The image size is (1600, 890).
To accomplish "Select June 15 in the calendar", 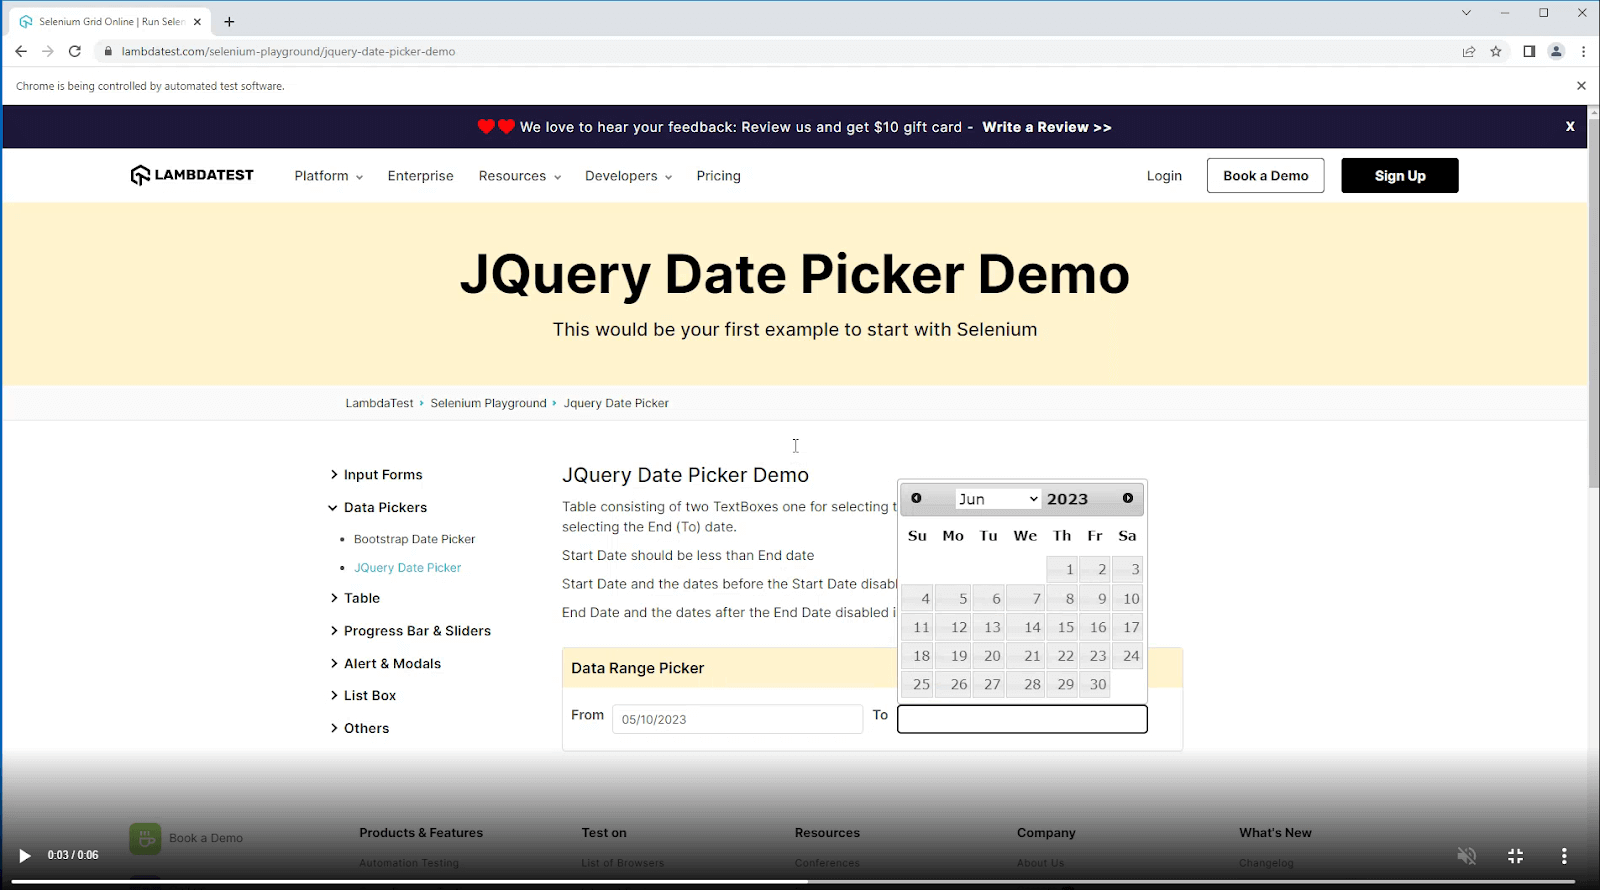I will pyautogui.click(x=1063, y=628).
